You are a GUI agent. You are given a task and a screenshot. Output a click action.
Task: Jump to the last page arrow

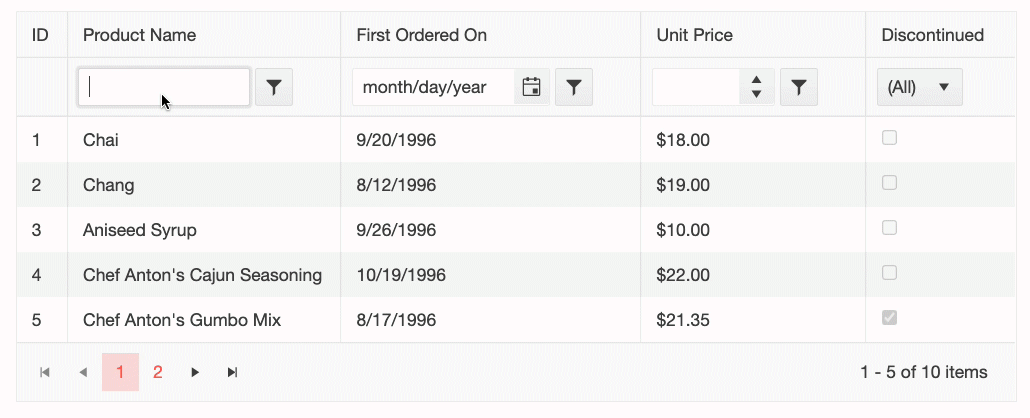click(233, 372)
